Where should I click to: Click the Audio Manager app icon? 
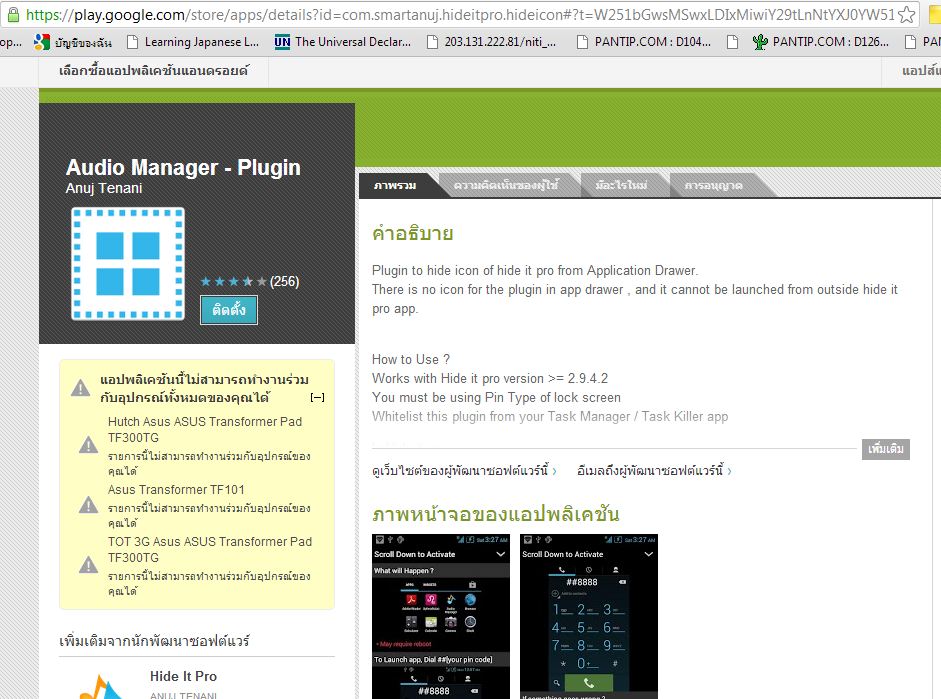[x=128, y=264]
